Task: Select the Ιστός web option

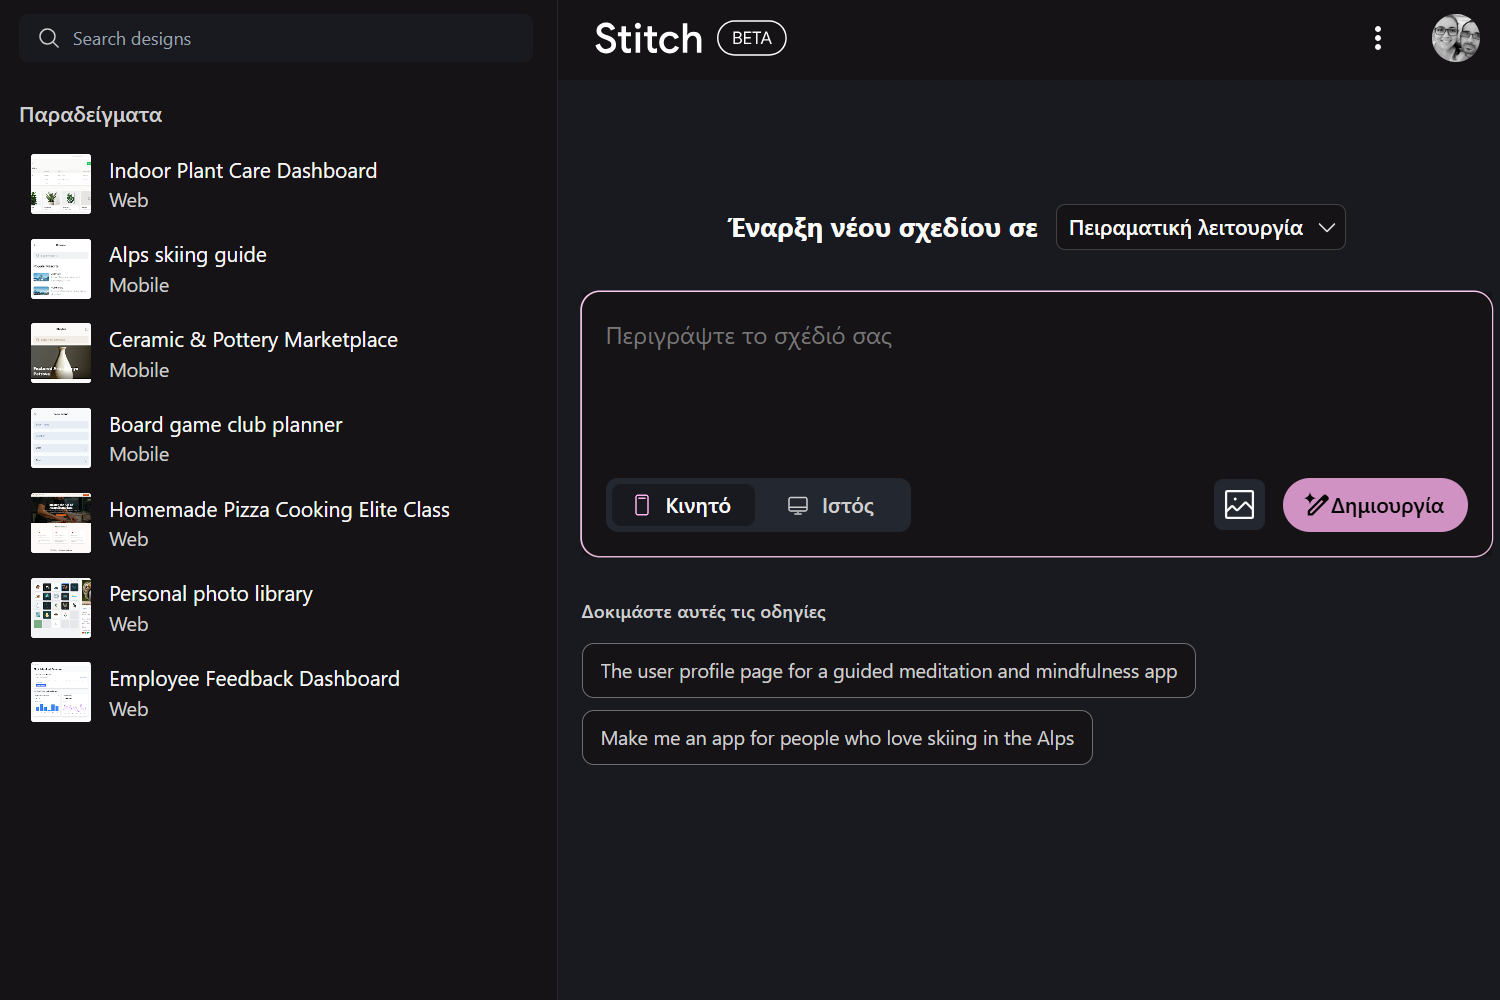Action: tap(831, 505)
